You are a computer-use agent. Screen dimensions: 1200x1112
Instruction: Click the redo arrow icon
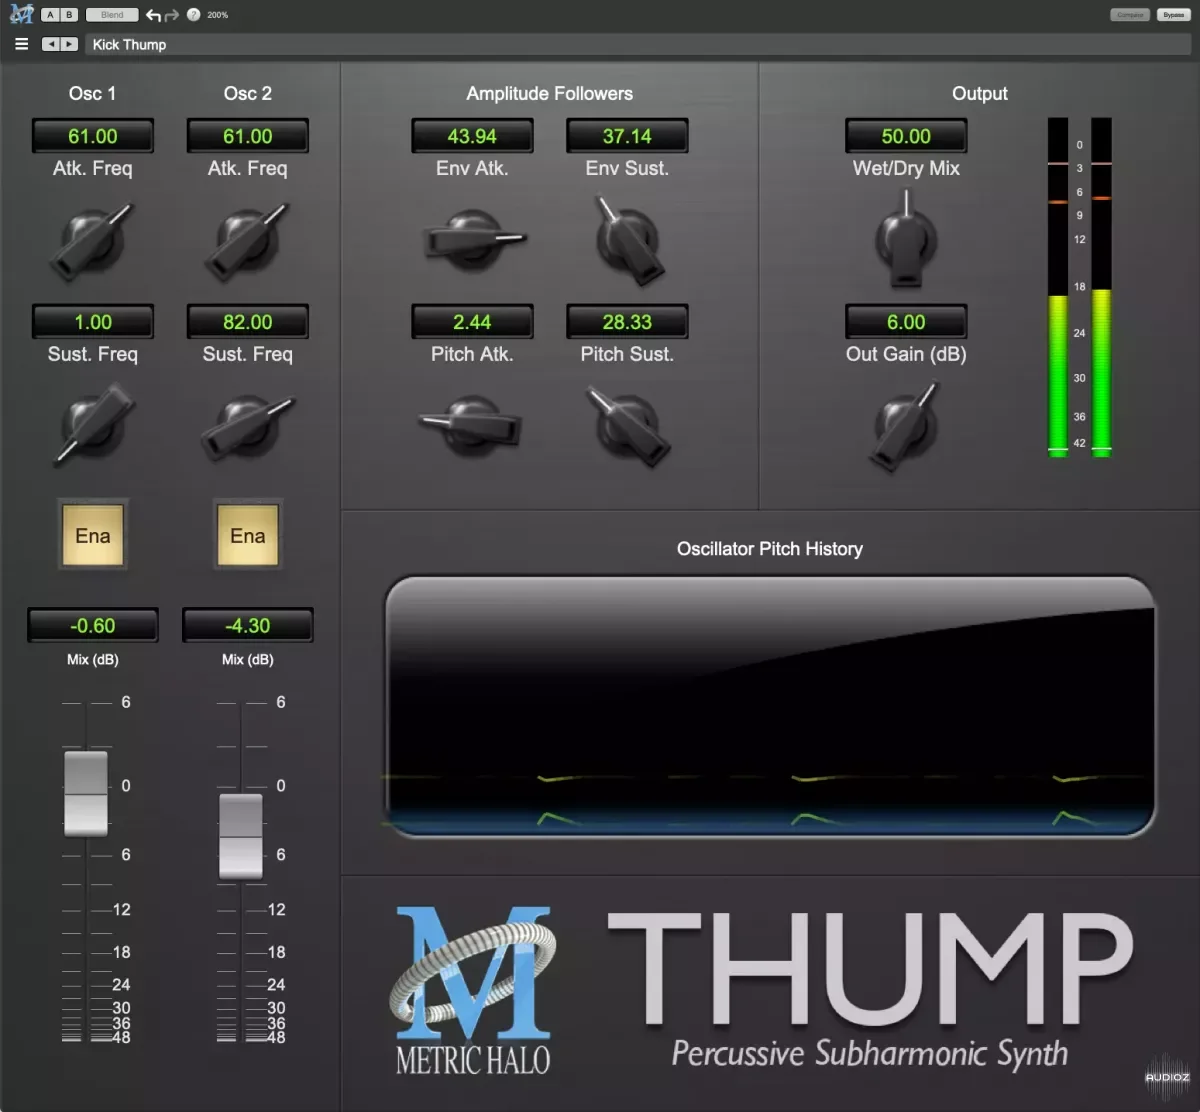click(171, 15)
